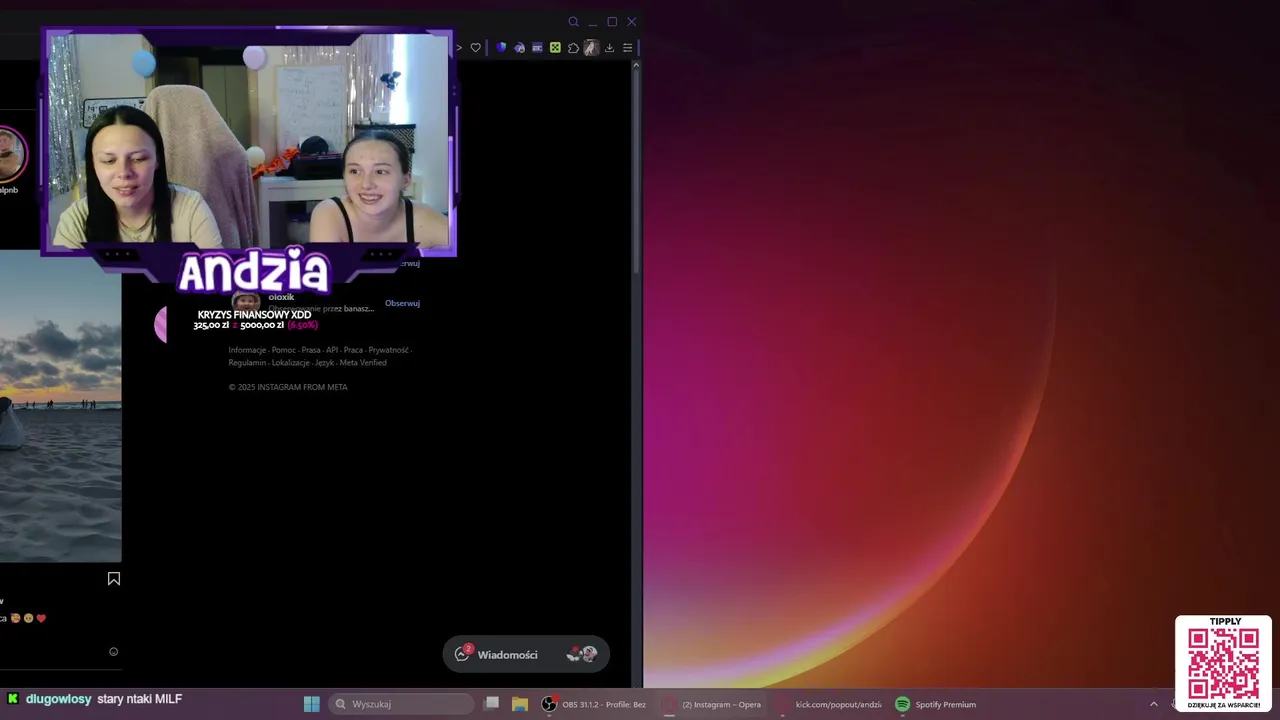Click the Messenger icon with notification badge
Screen dimensions: 1280x720
(462, 654)
